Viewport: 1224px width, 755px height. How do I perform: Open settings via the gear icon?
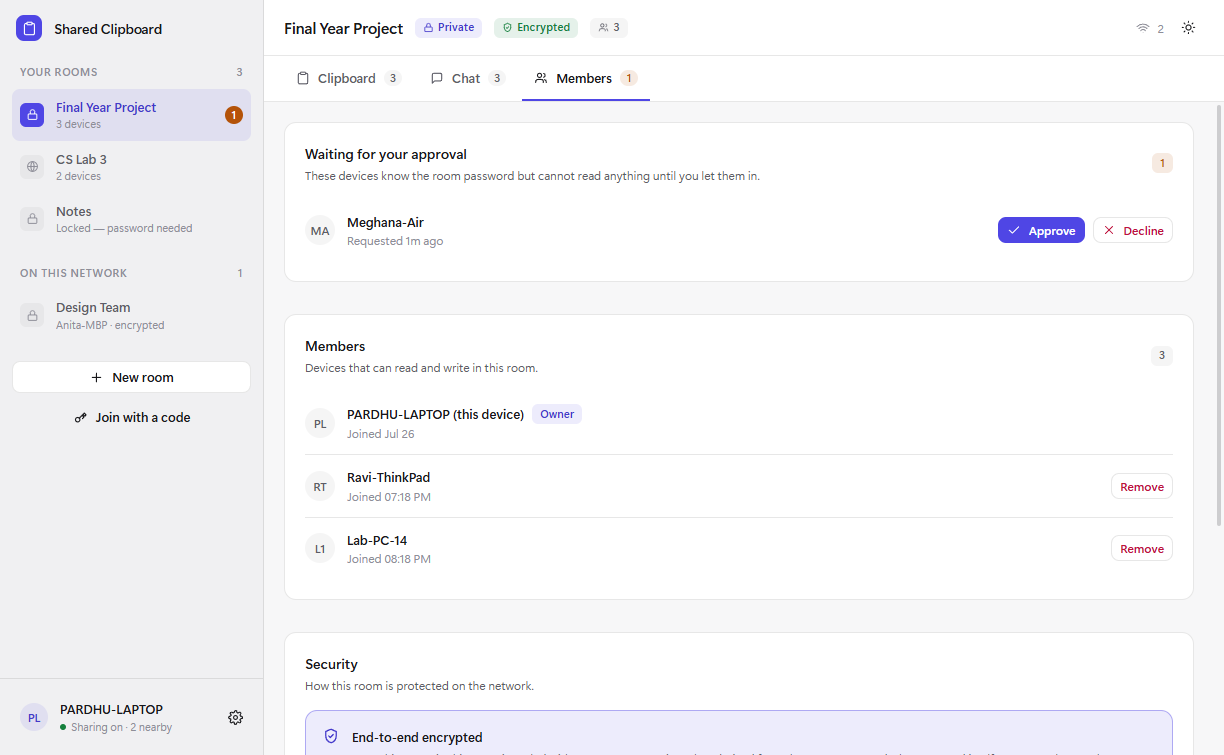coord(236,717)
